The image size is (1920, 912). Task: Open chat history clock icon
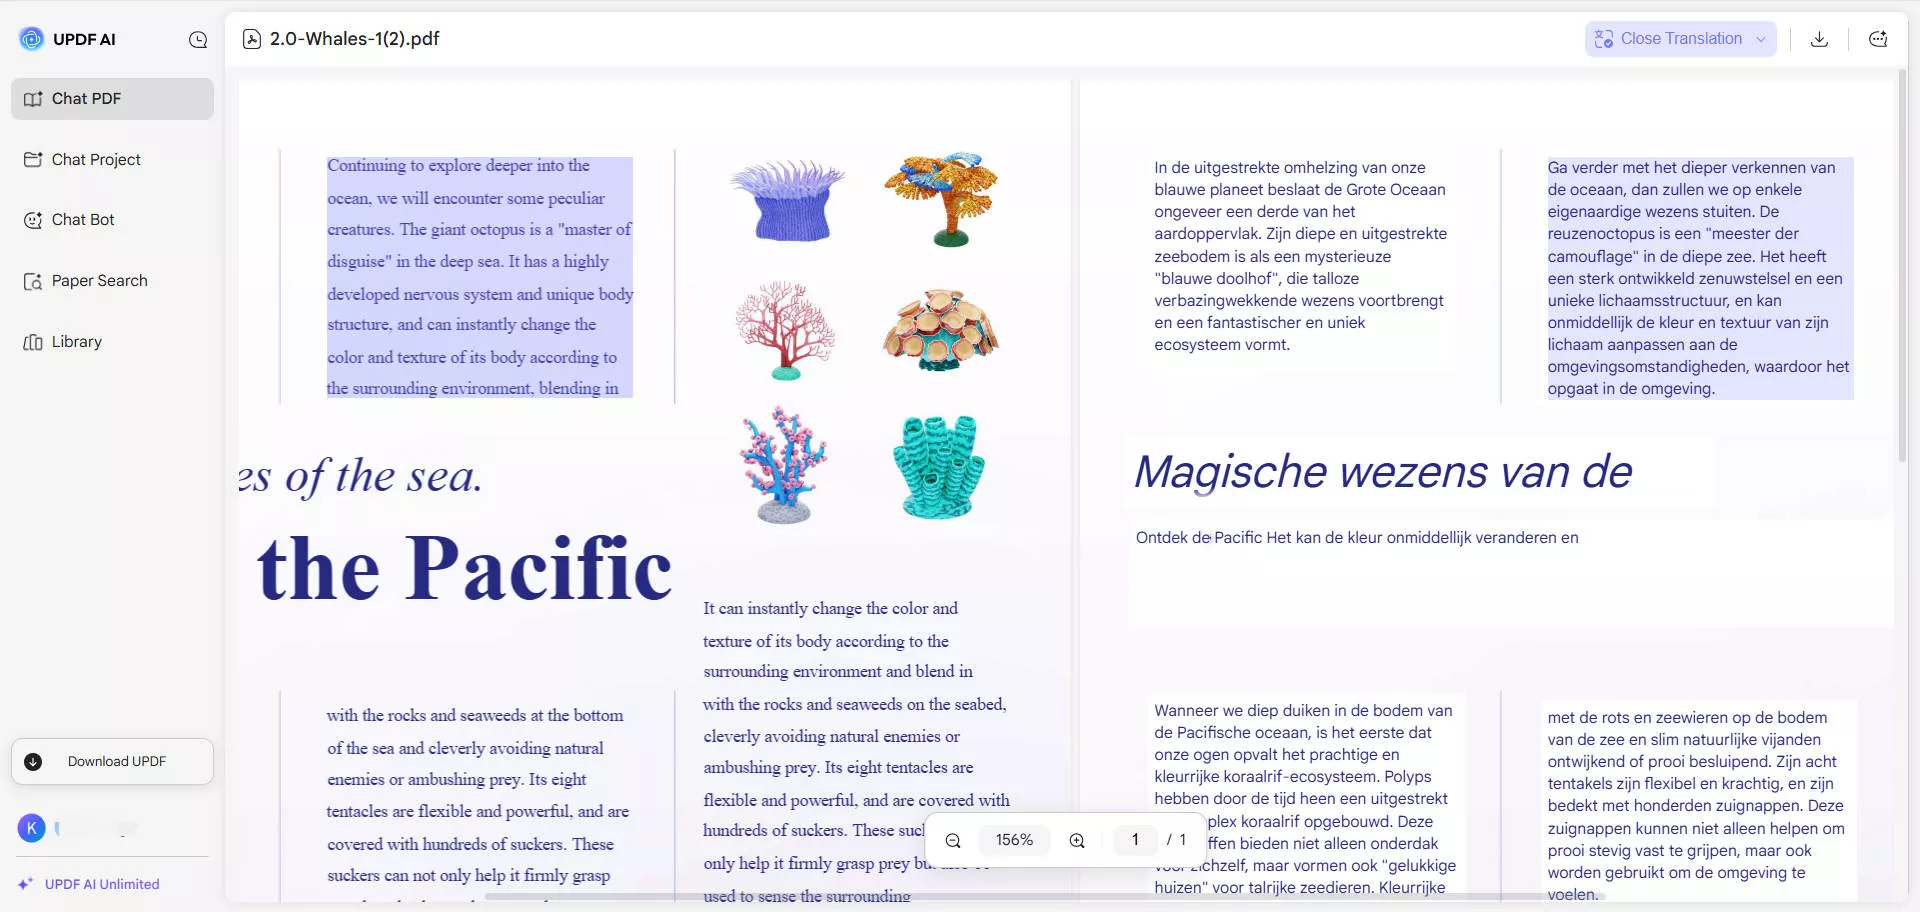[198, 40]
